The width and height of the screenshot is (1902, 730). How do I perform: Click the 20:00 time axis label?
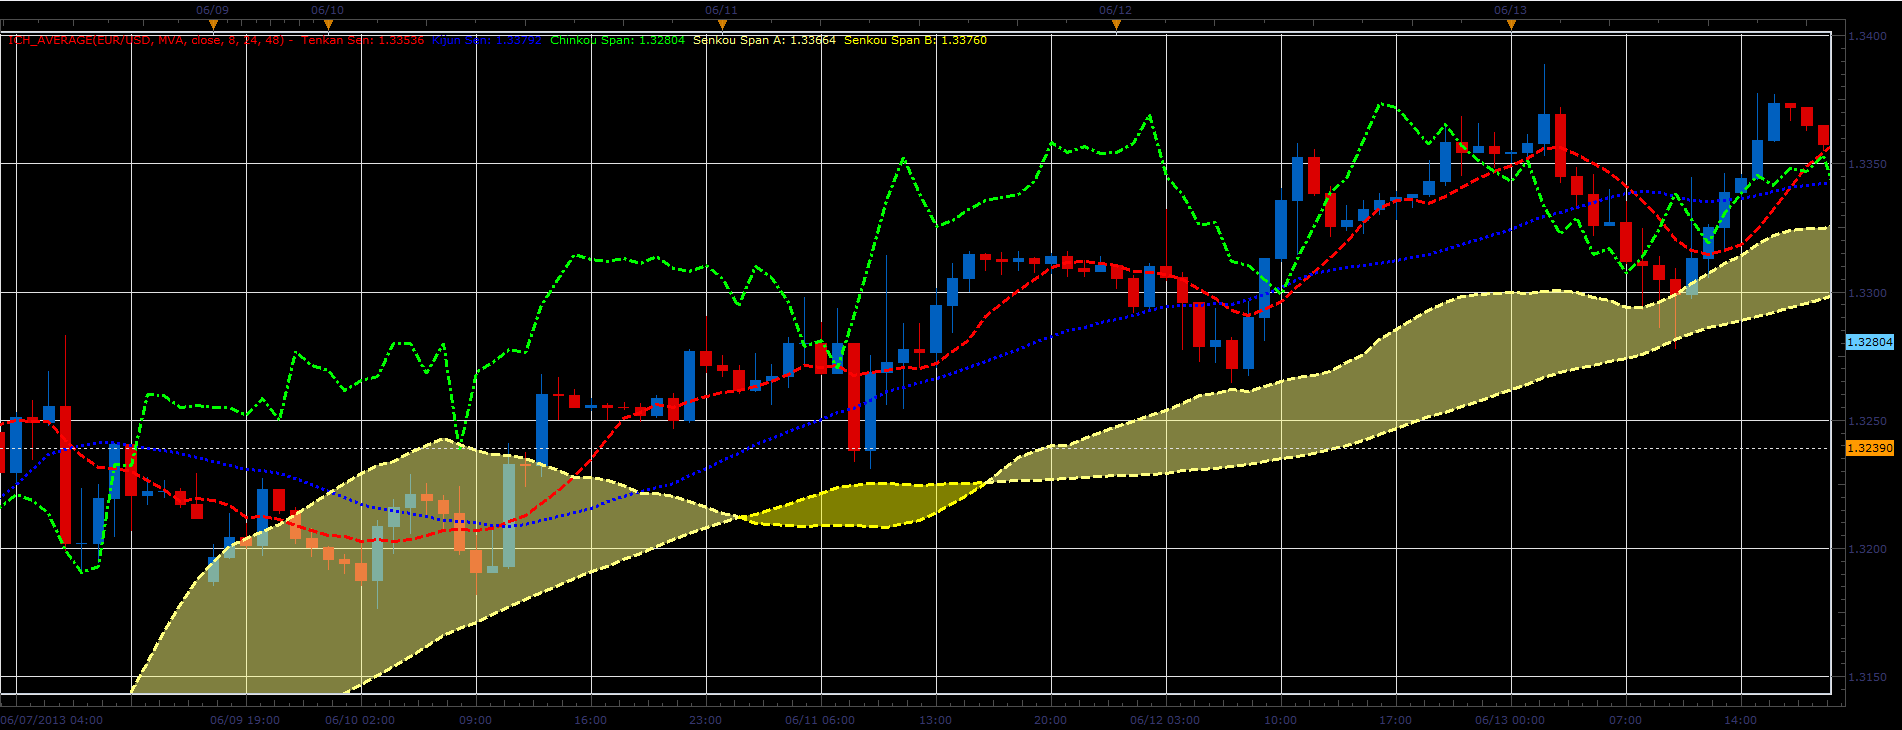pyautogui.click(x=1050, y=720)
